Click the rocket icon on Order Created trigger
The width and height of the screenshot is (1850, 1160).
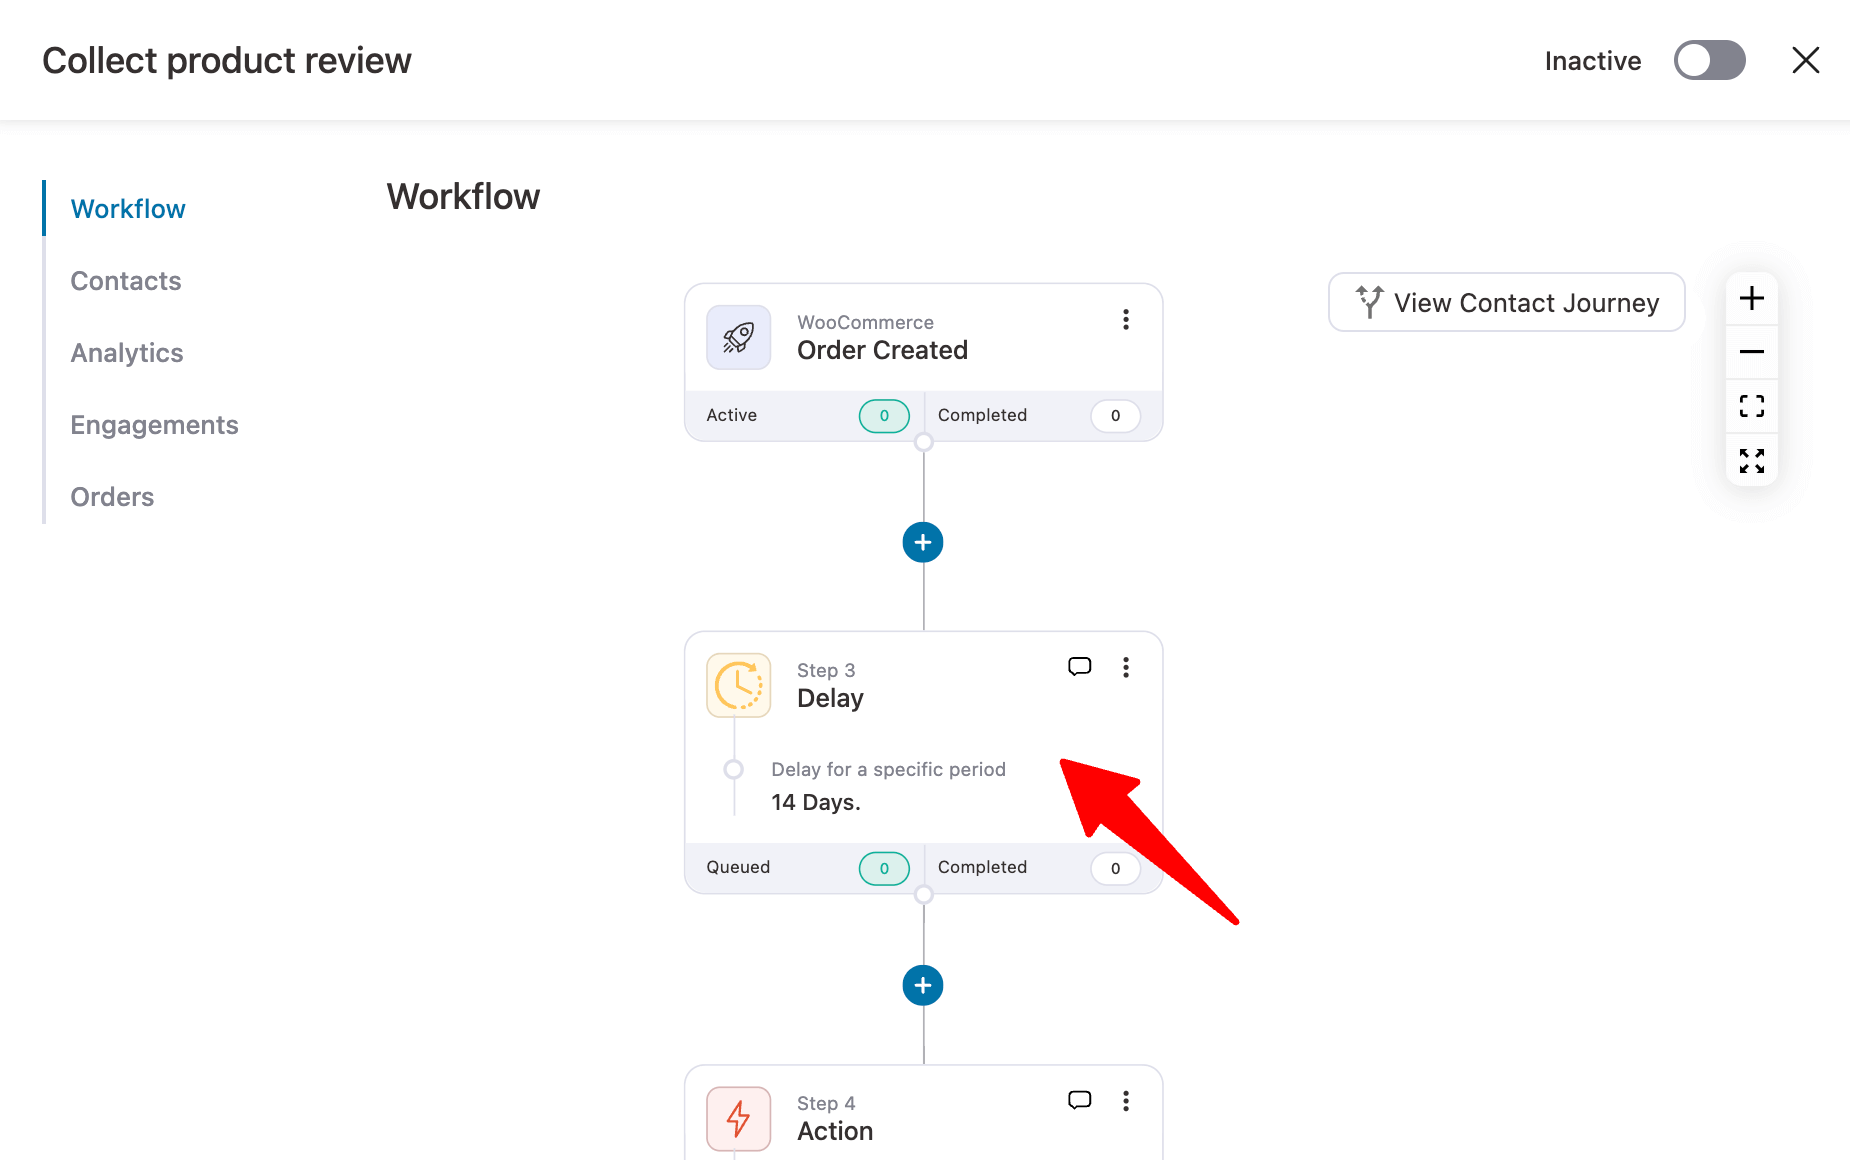pyautogui.click(x=738, y=338)
